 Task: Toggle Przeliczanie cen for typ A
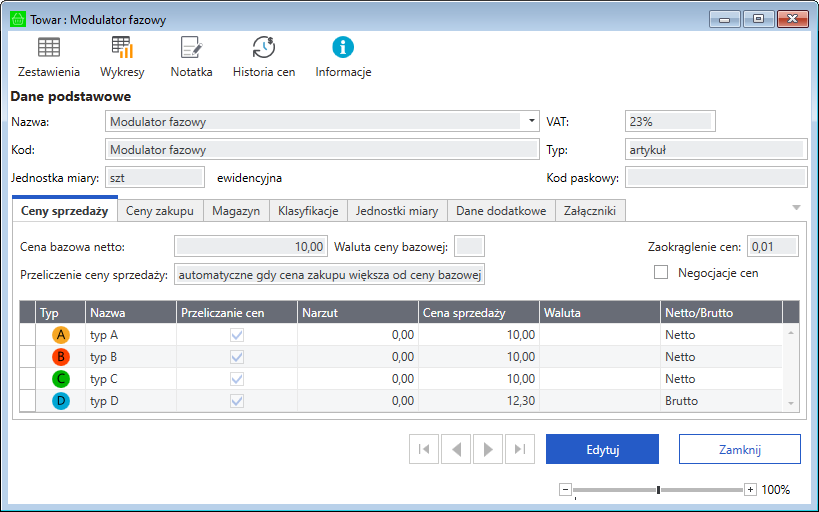tap(237, 335)
